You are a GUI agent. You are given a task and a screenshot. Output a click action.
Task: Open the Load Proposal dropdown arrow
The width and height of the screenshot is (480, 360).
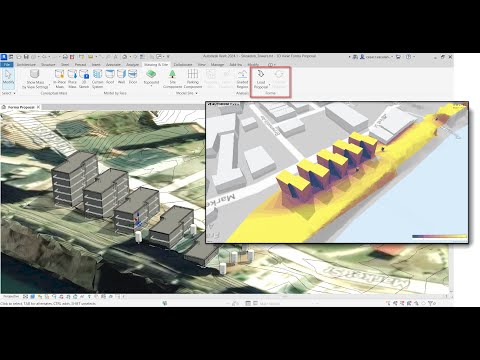[x=269, y=84]
